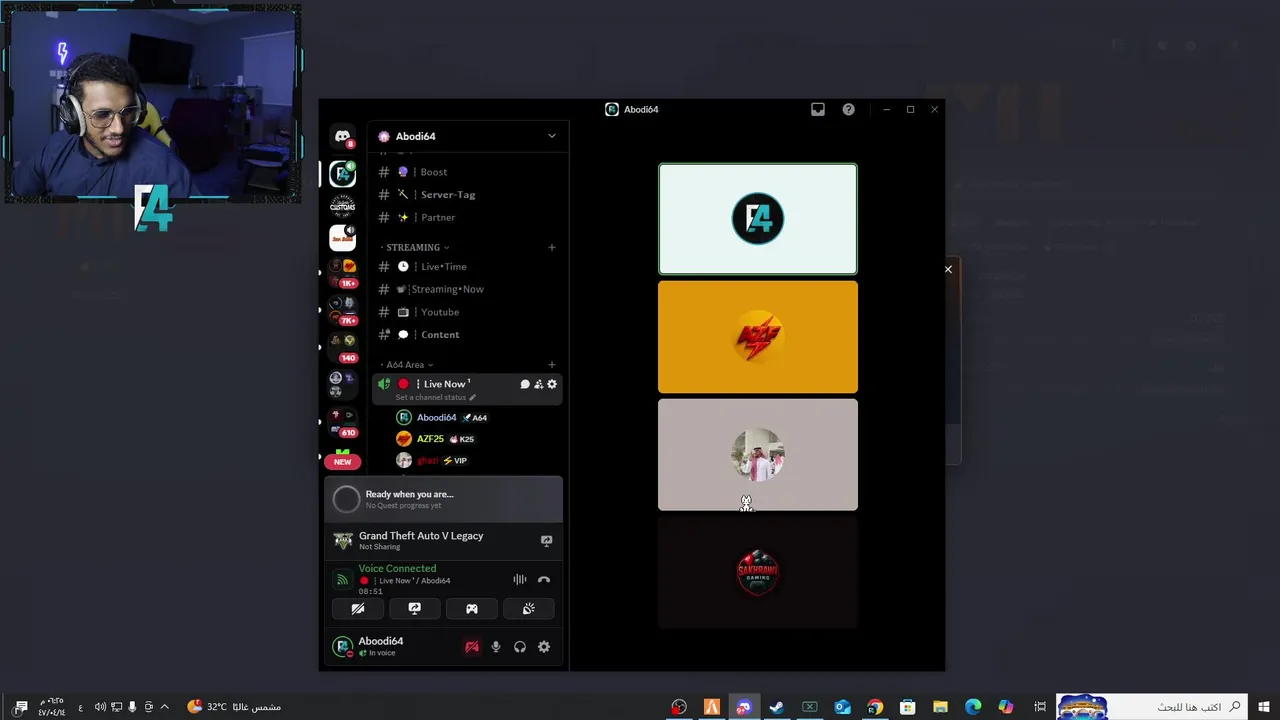Open weather widget showing 32°C

(234, 707)
